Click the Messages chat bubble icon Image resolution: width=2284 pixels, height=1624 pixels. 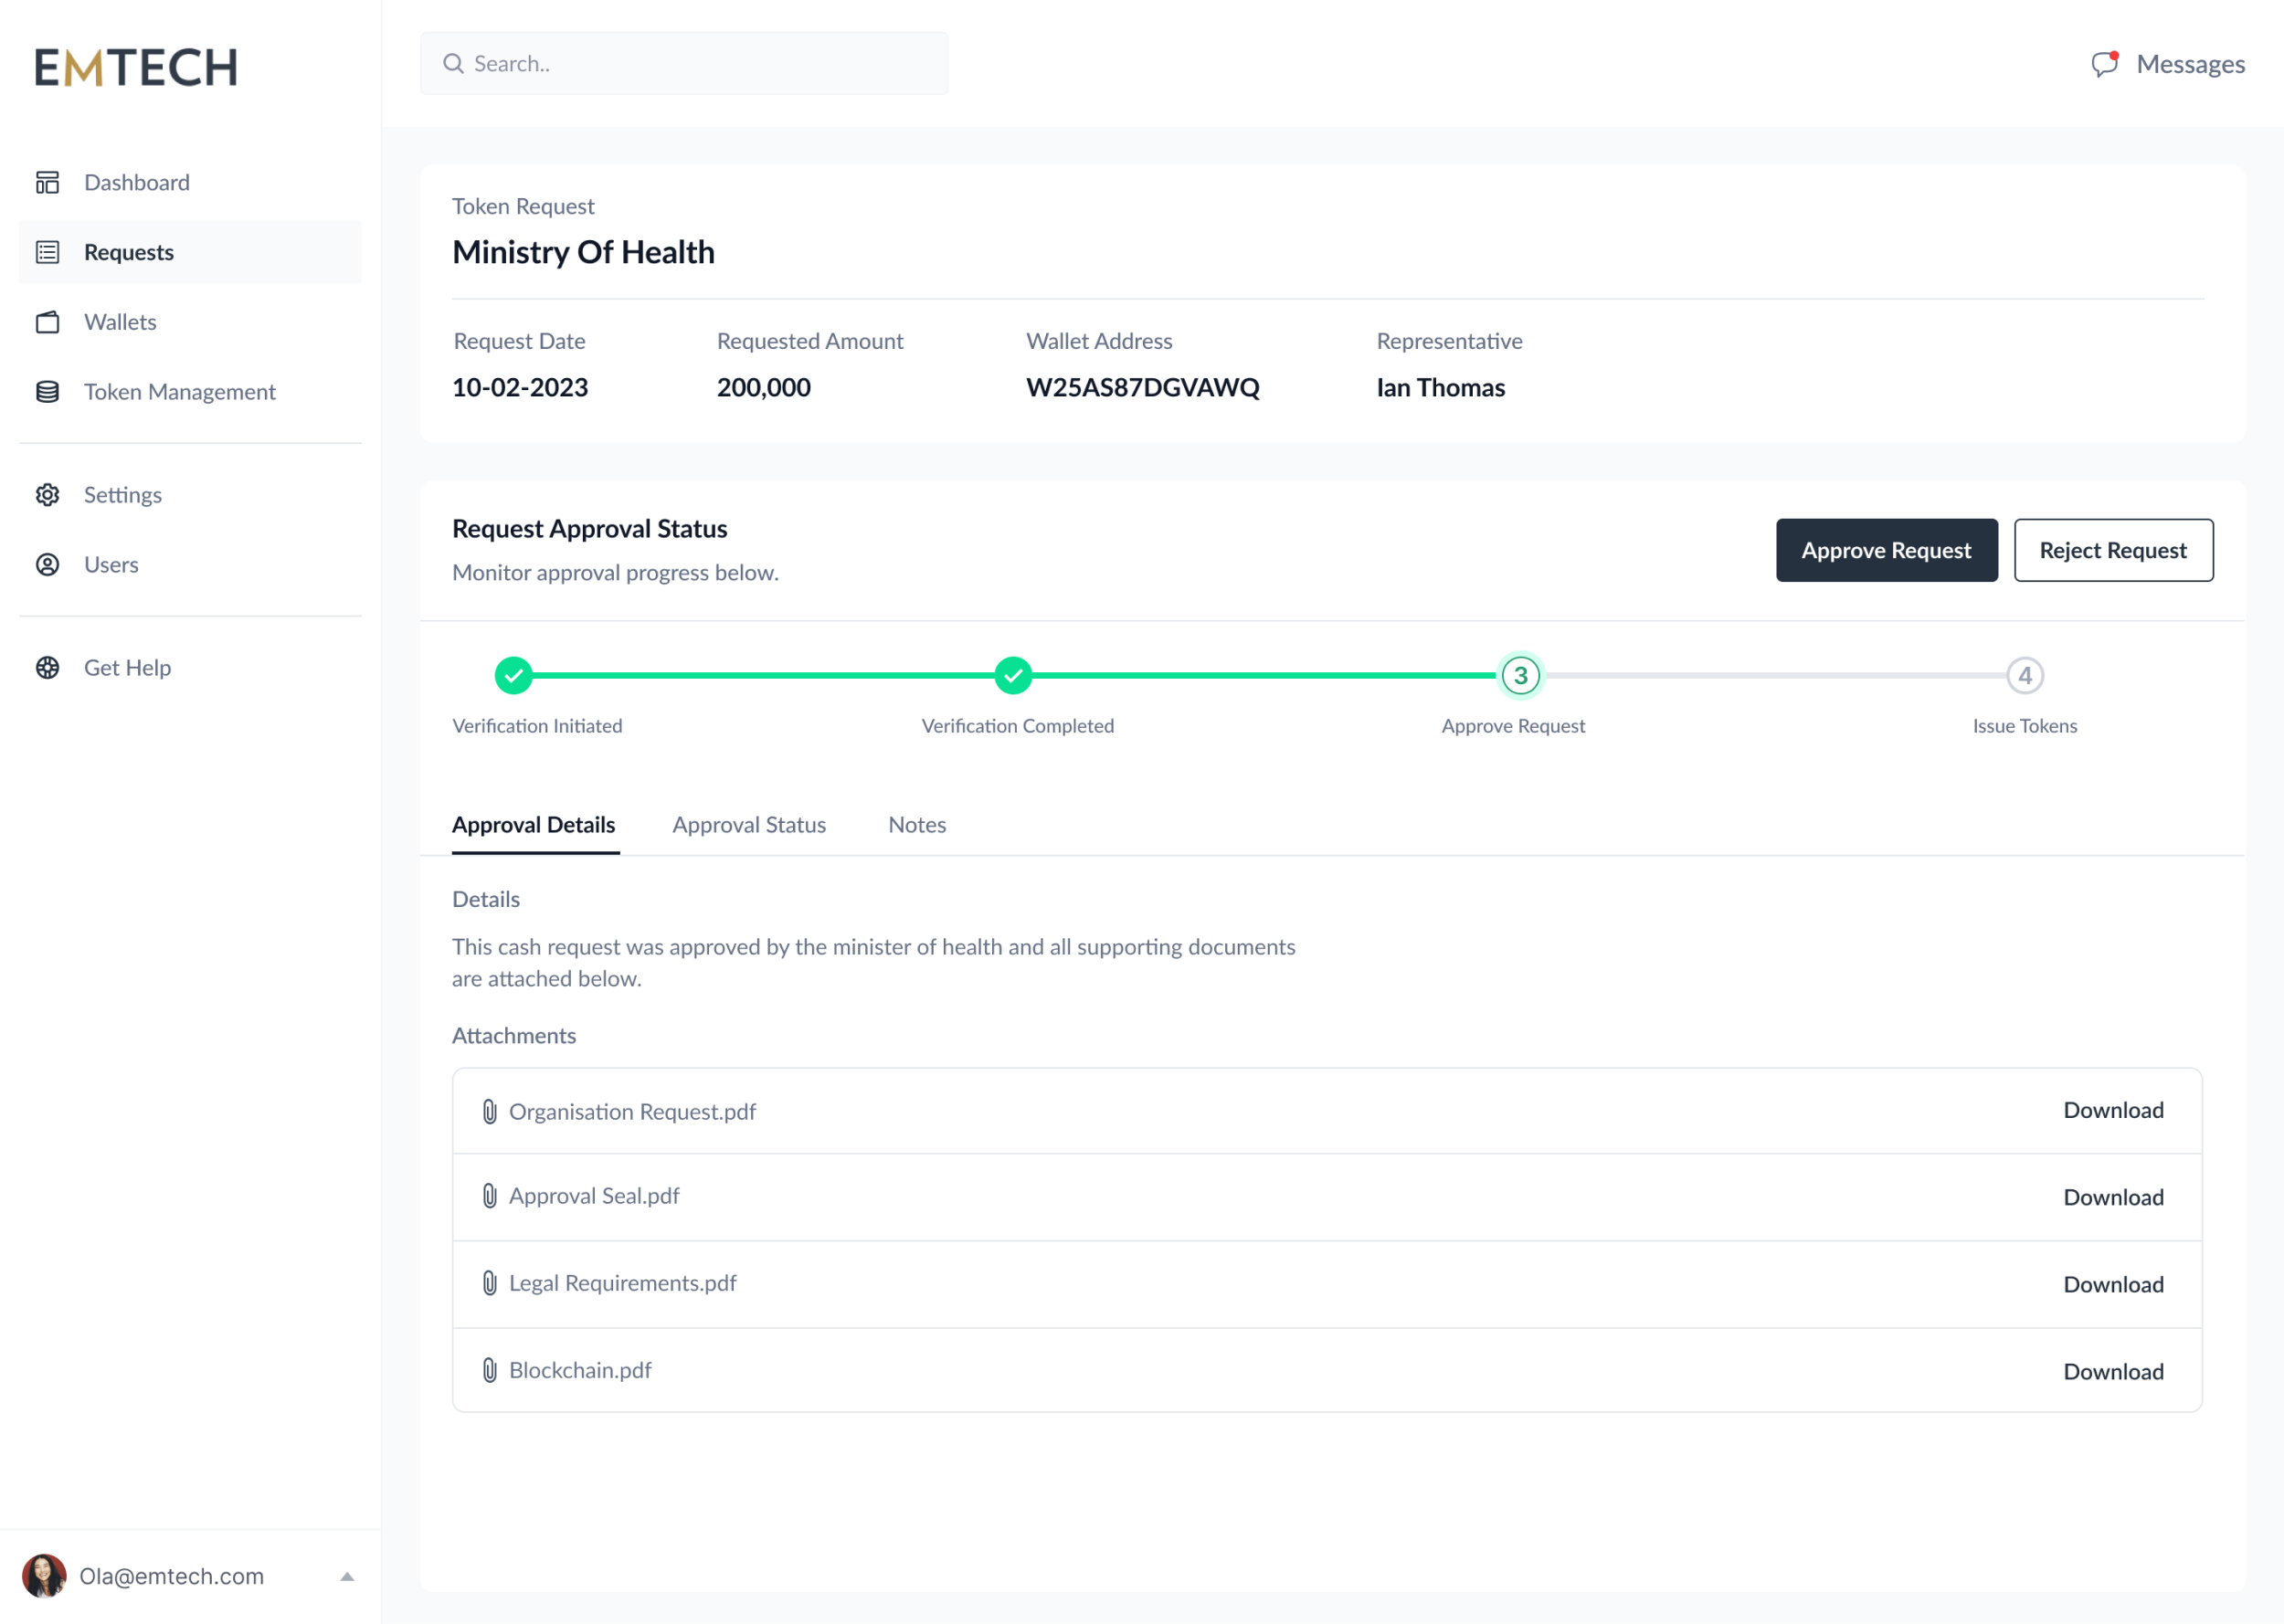2104,64
